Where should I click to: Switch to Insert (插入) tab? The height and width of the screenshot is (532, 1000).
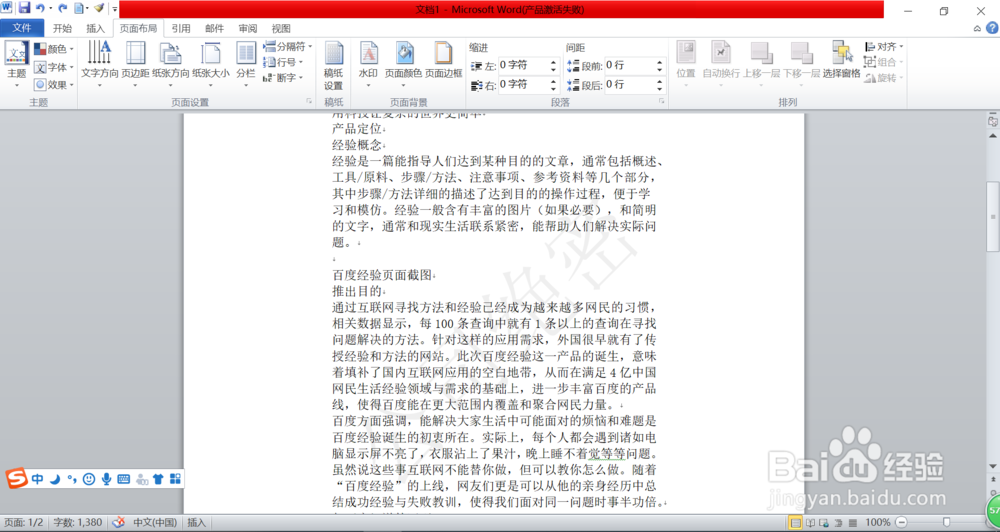click(95, 28)
